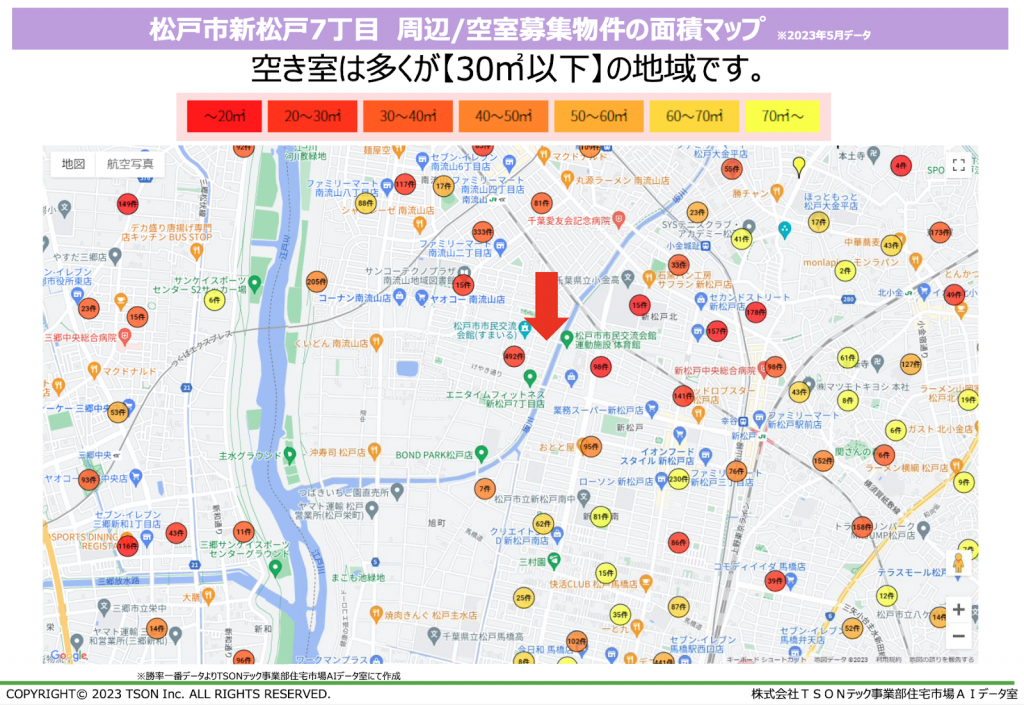Viewport: 1024px width, 705px height.
Task: Click the 152件 orange marker
Action: pos(822,461)
